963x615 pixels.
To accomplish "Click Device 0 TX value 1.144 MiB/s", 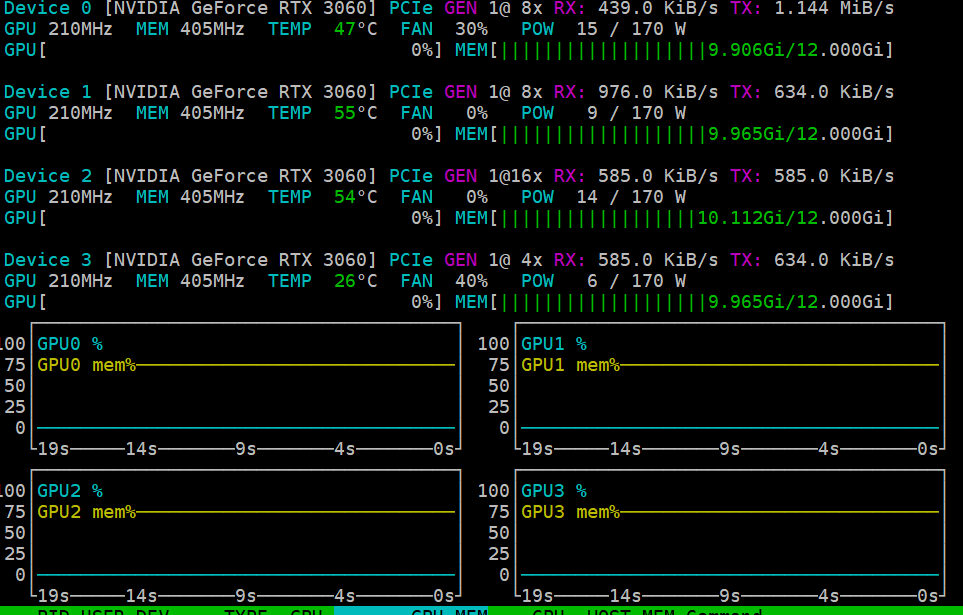I will coord(833,9).
